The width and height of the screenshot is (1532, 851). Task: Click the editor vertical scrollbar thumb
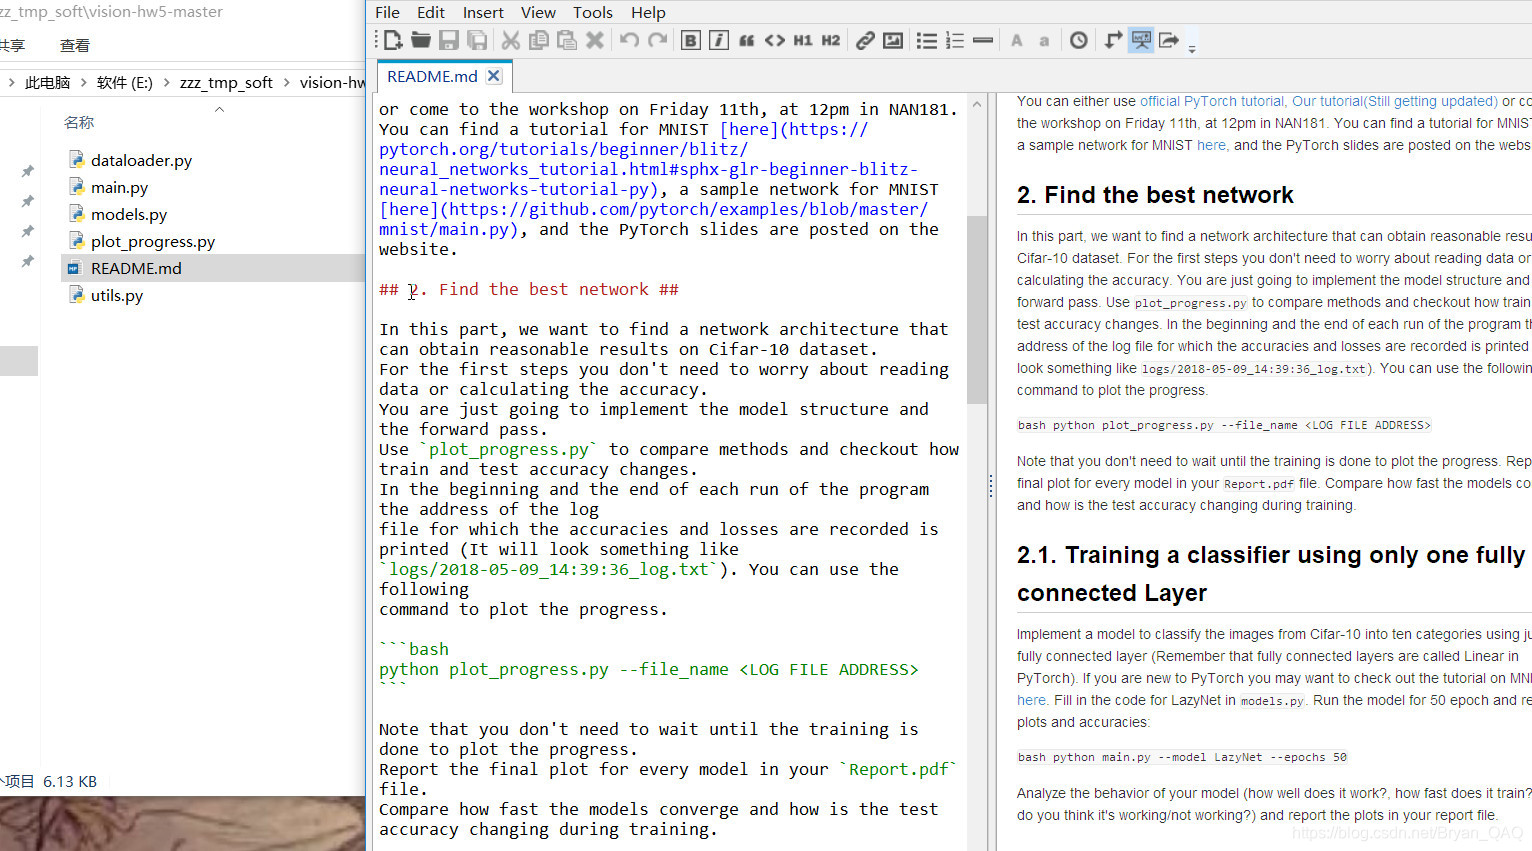tap(977, 309)
